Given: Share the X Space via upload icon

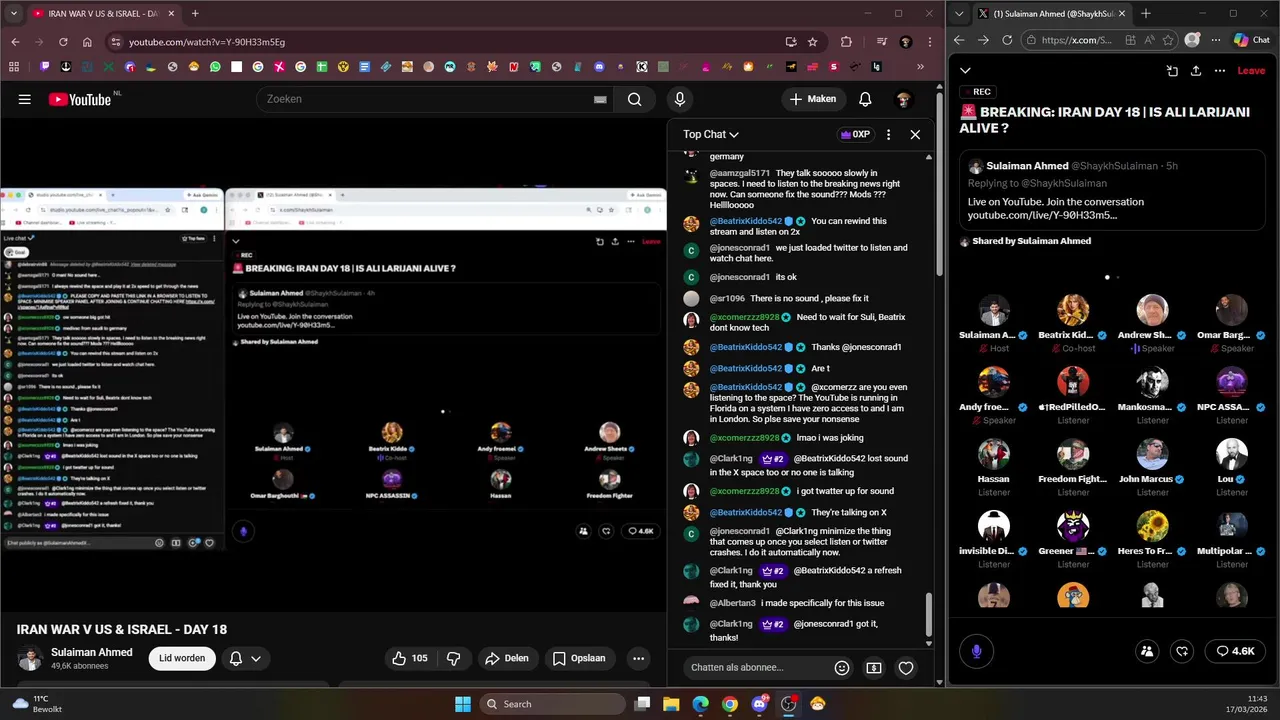Looking at the screenshot, I should 1196,71.
